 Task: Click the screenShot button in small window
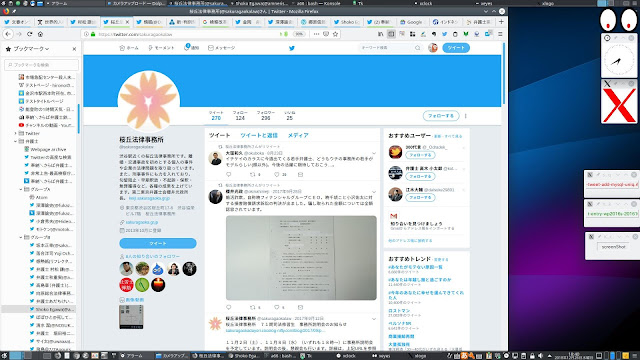coord(613,247)
